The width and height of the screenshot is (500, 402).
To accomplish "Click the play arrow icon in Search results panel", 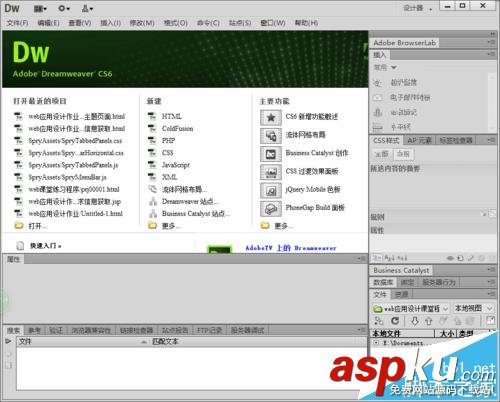I will (8, 341).
